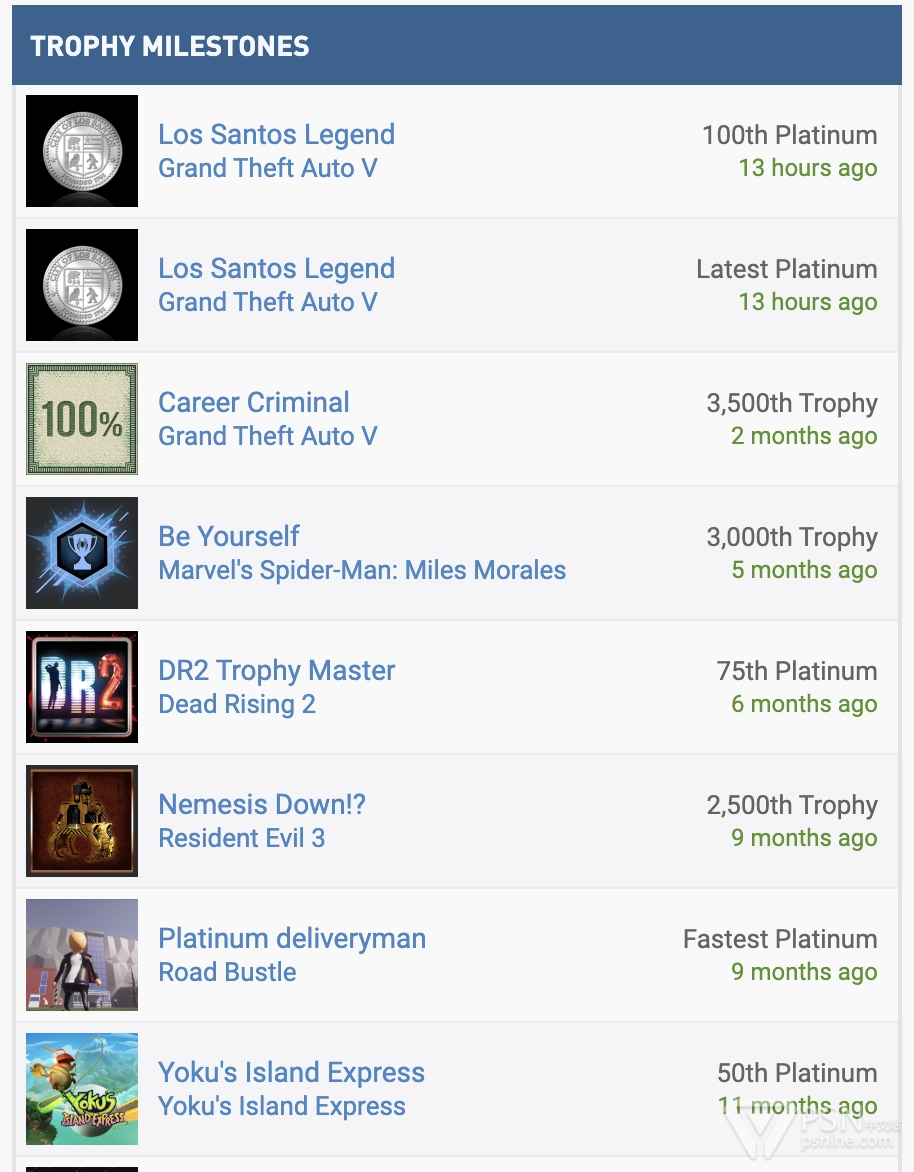Open the DR2 Trophy Master icon
Image resolution: width=914 pixels, height=1172 pixels.
82,687
